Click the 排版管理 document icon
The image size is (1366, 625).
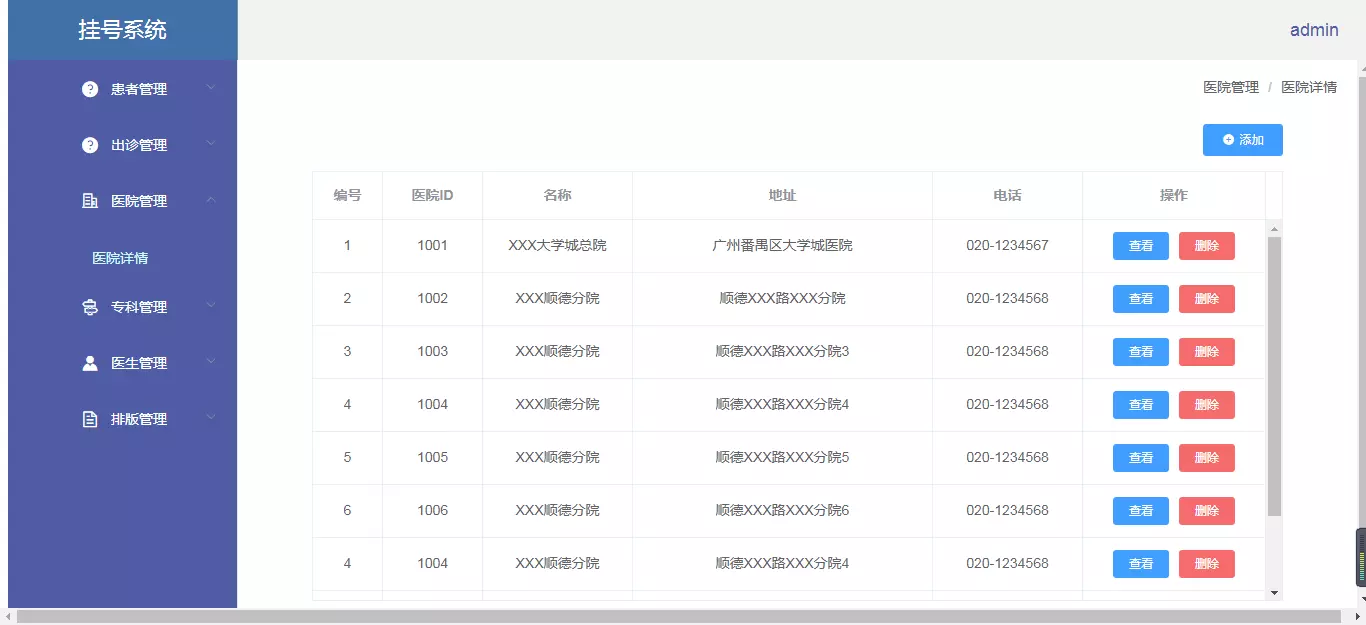pyautogui.click(x=90, y=419)
